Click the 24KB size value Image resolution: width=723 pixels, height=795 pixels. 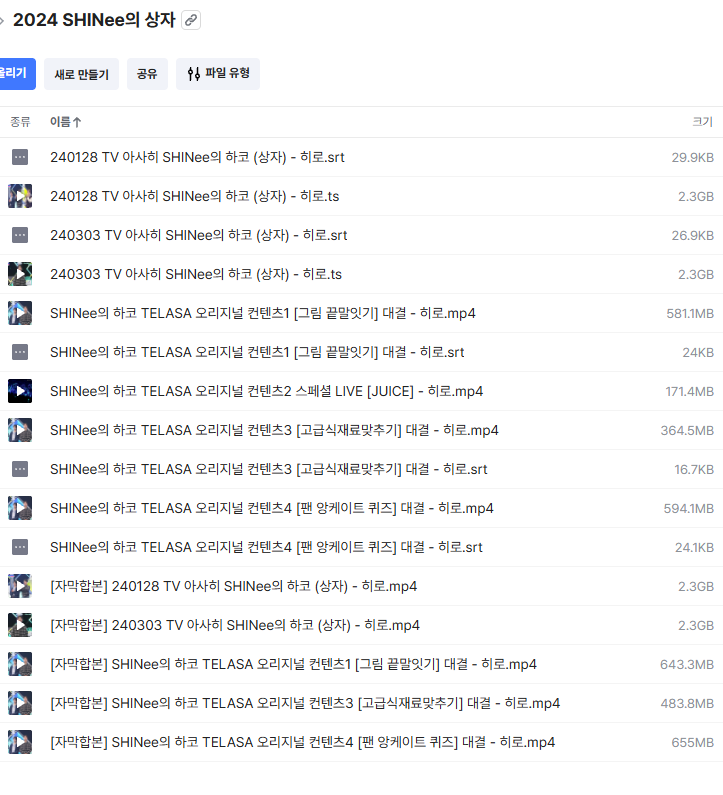click(x=698, y=352)
